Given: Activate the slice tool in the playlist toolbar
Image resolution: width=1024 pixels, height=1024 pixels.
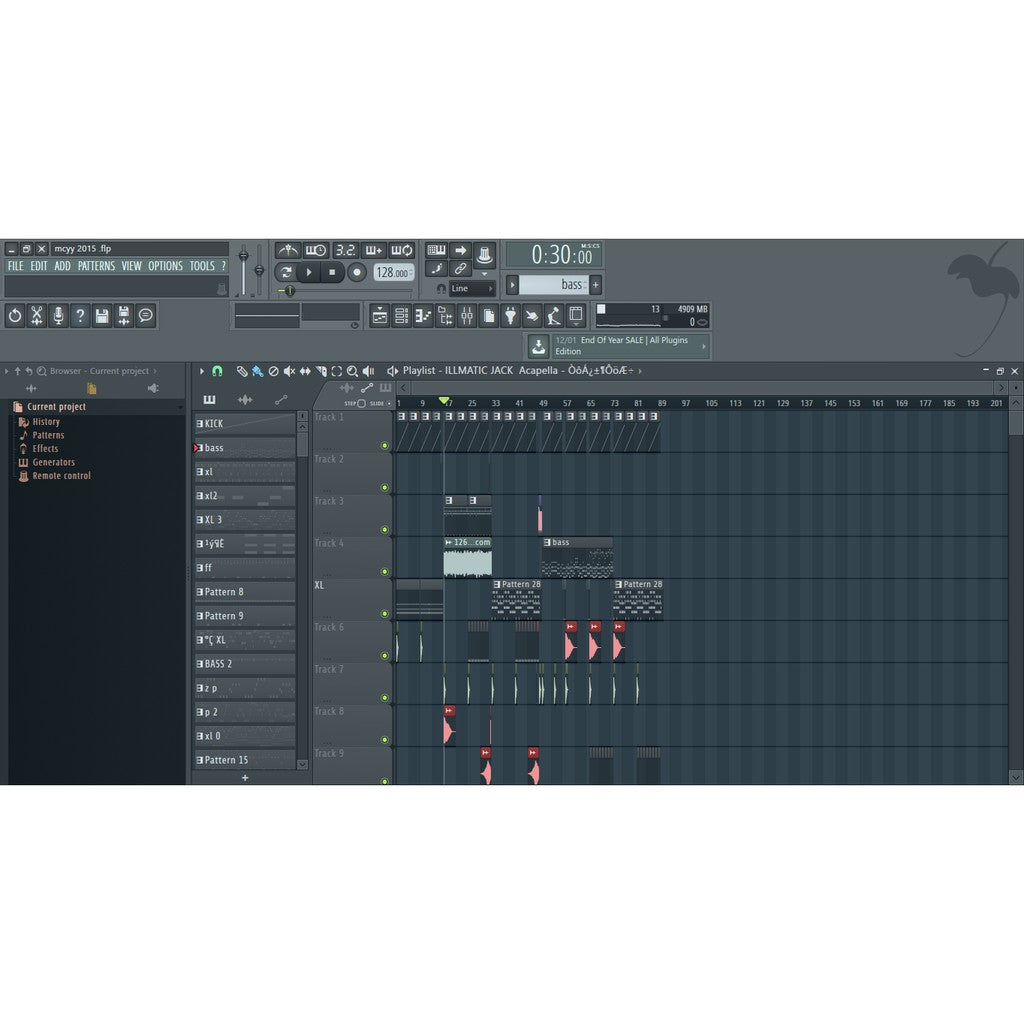Looking at the screenshot, I should [x=320, y=370].
